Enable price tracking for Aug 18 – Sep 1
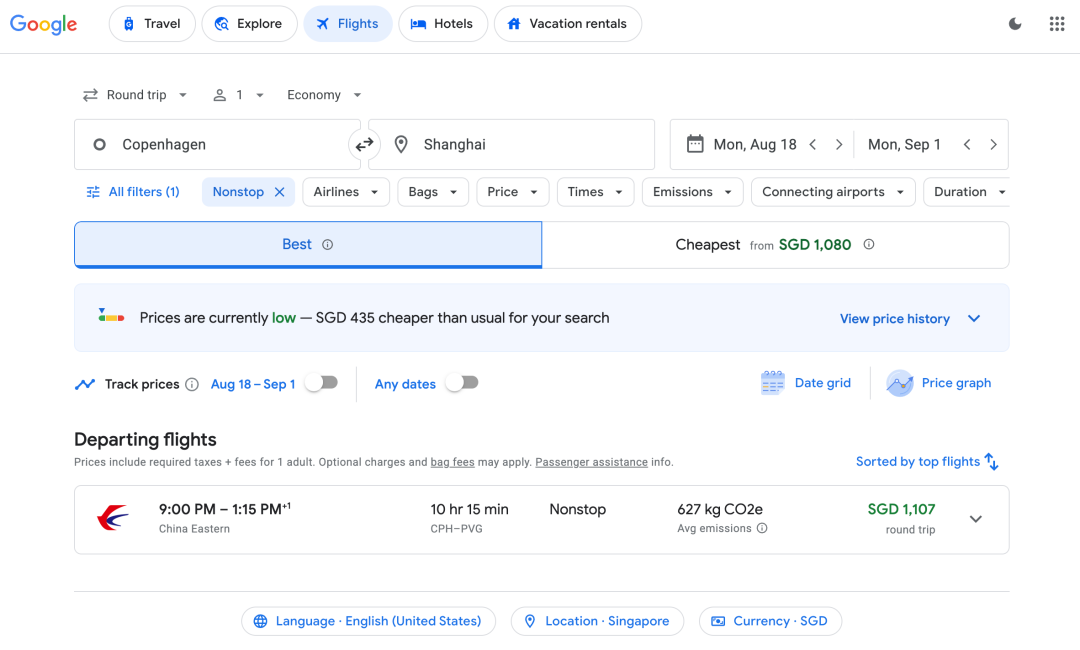Image resolution: width=1080 pixels, height=650 pixels. click(322, 383)
